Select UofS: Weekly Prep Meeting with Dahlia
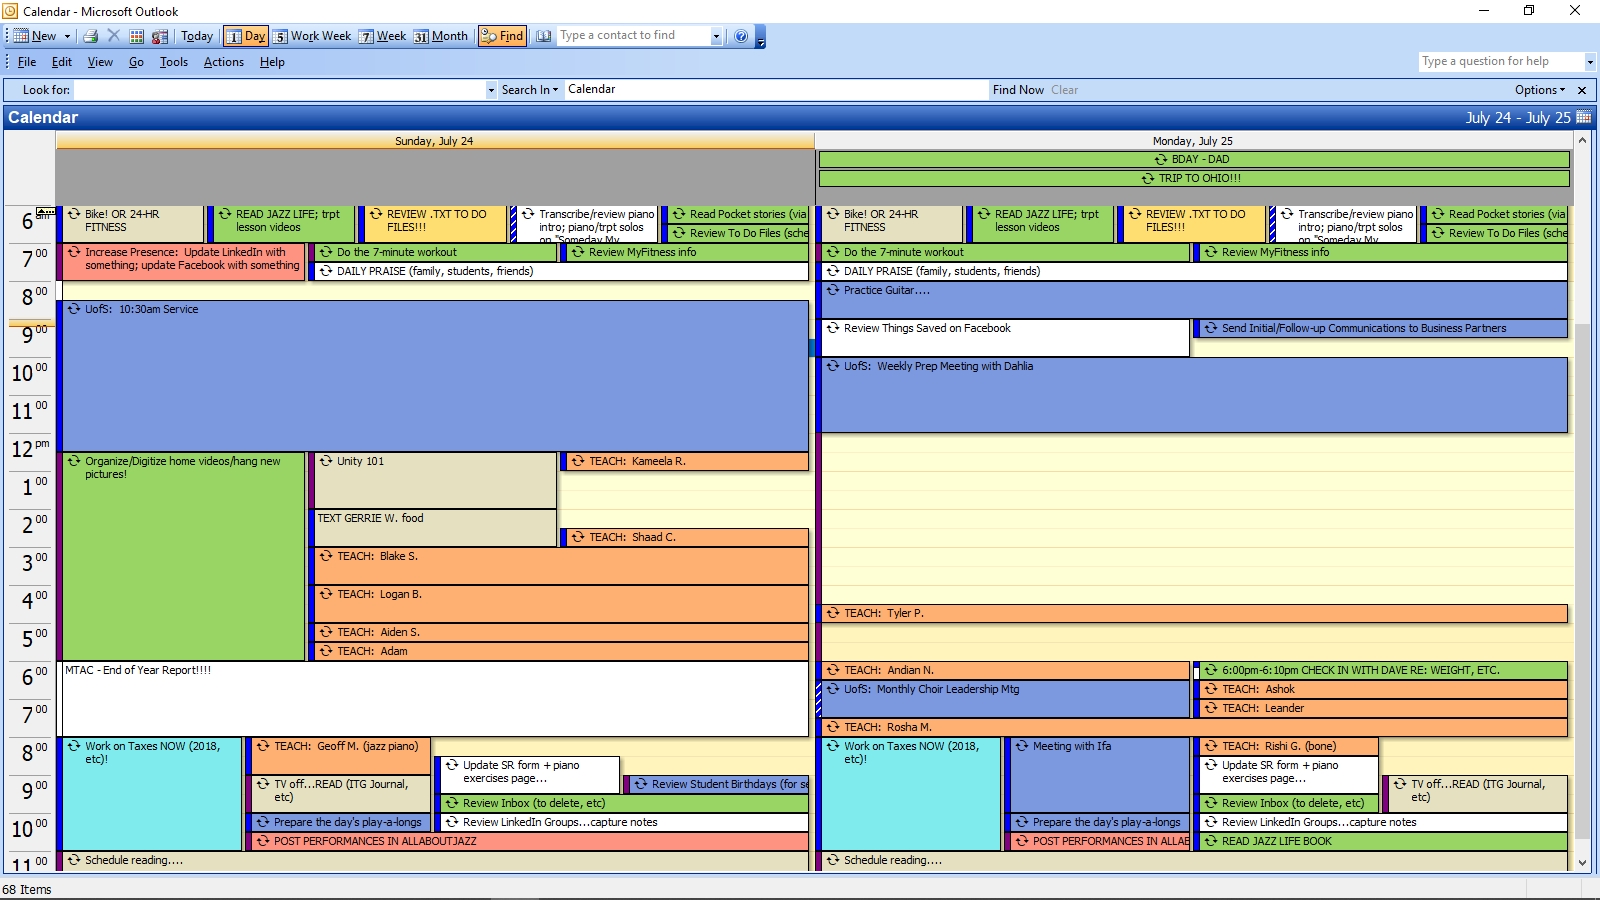The width and height of the screenshot is (1600, 900). tap(1193, 395)
